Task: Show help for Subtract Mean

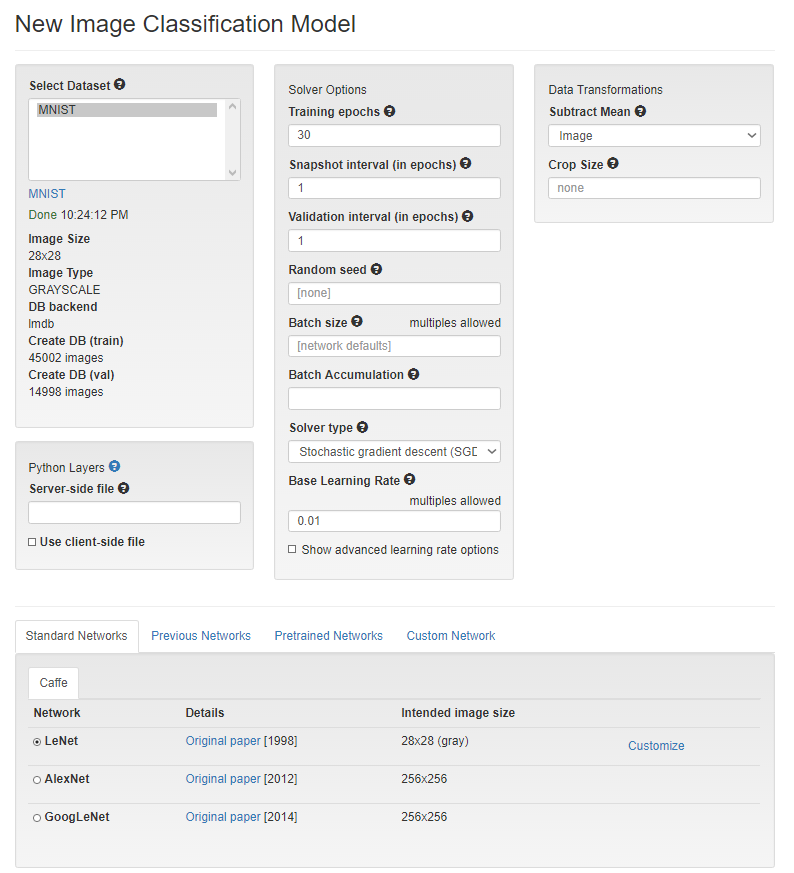Action: coord(640,111)
